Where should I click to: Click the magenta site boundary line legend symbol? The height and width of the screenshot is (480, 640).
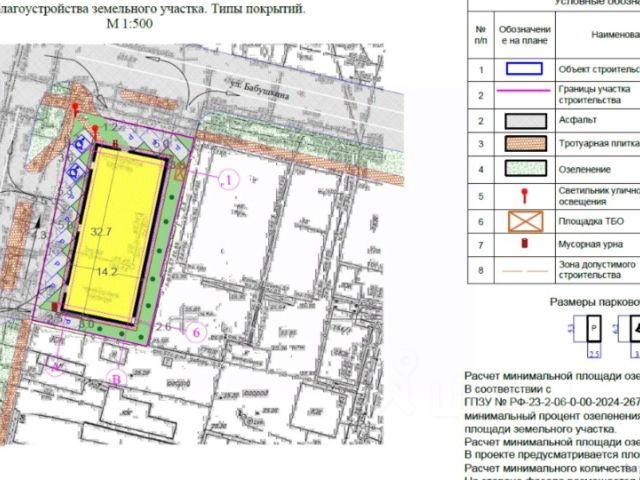click(524, 91)
